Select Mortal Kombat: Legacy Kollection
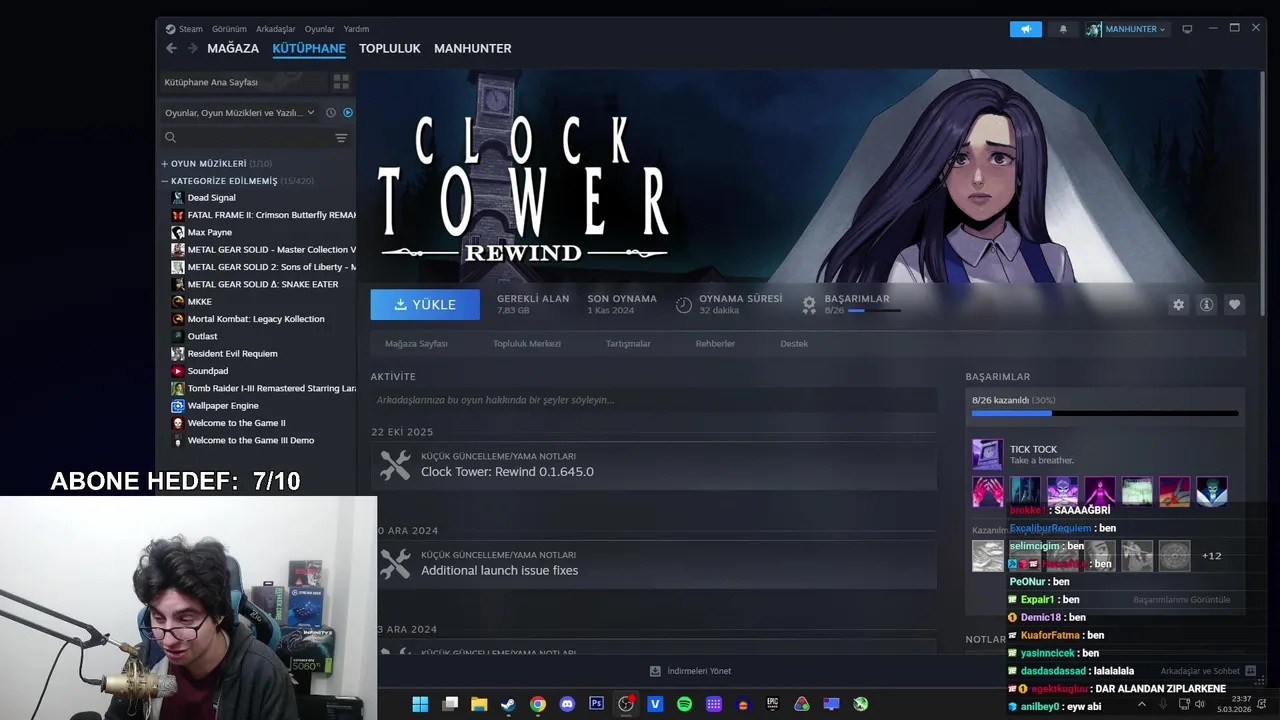Image resolution: width=1280 pixels, height=720 pixels. click(258, 319)
